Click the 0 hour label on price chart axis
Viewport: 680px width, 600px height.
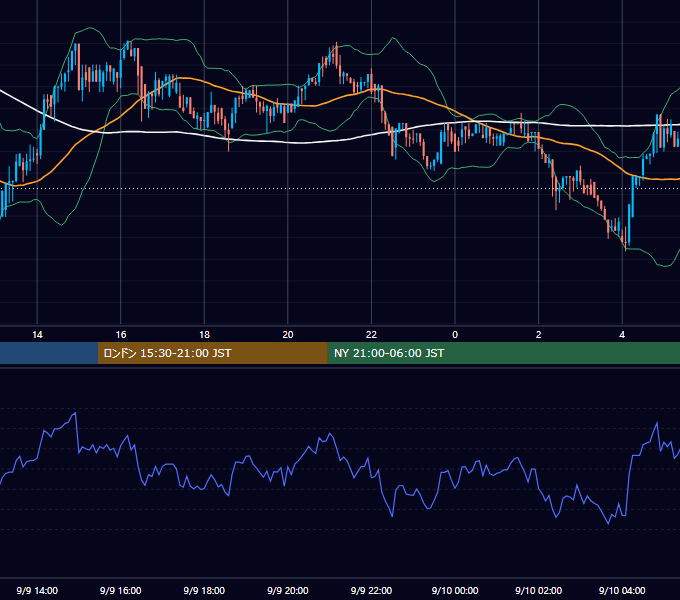[455, 335]
